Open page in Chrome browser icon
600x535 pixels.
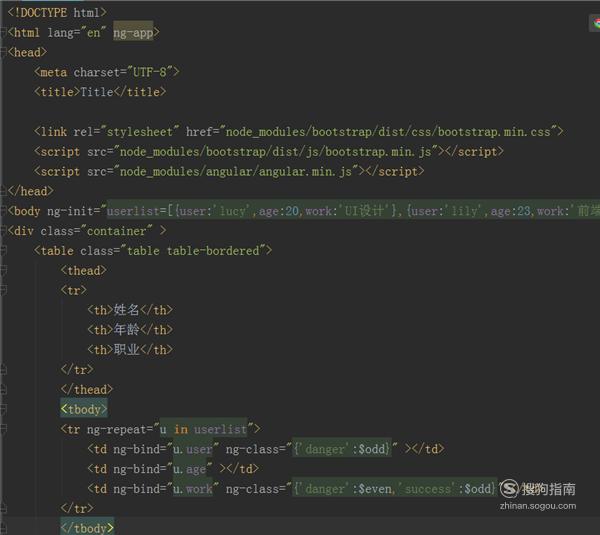coord(596,23)
